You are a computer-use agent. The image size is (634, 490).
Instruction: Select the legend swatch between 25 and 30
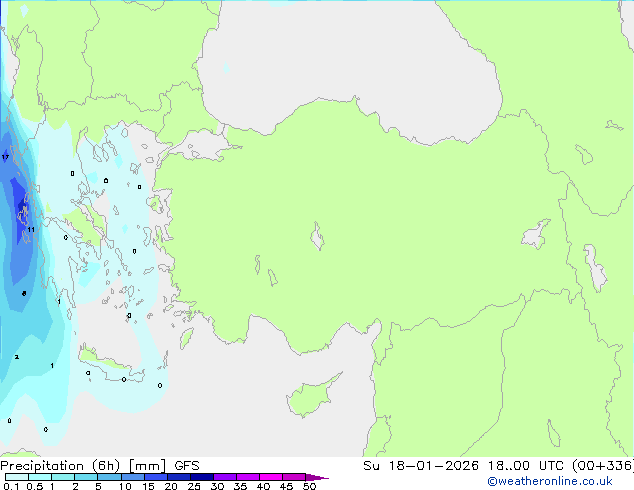pos(202,477)
